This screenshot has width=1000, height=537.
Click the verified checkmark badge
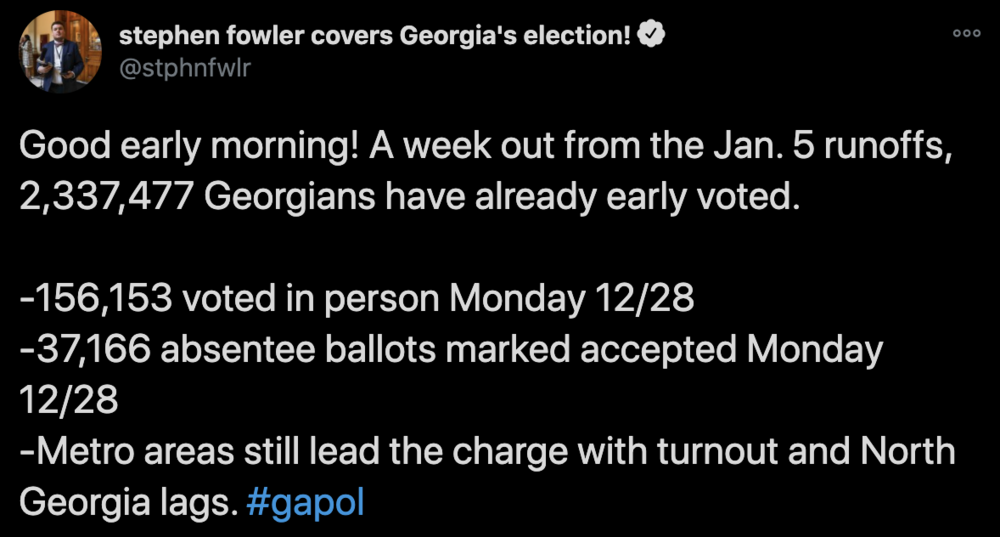[x=651, y=34]
